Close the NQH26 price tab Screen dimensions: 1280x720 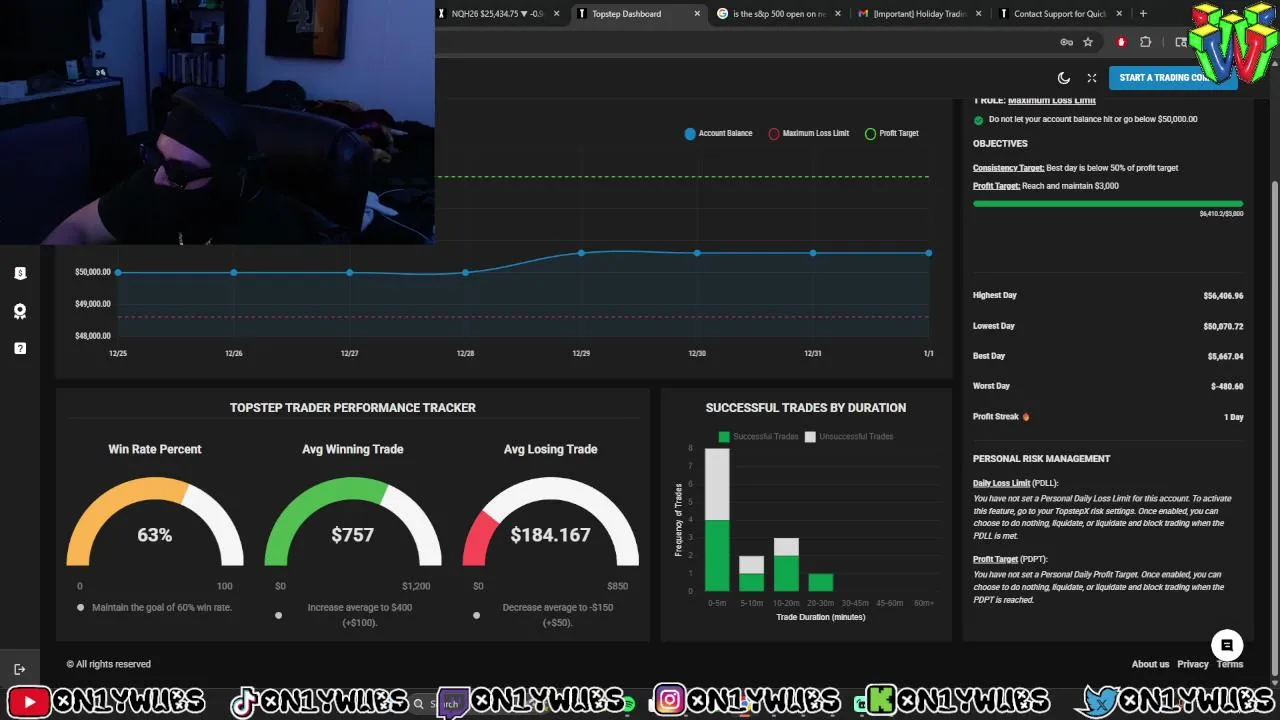click(x=556, y=14)
